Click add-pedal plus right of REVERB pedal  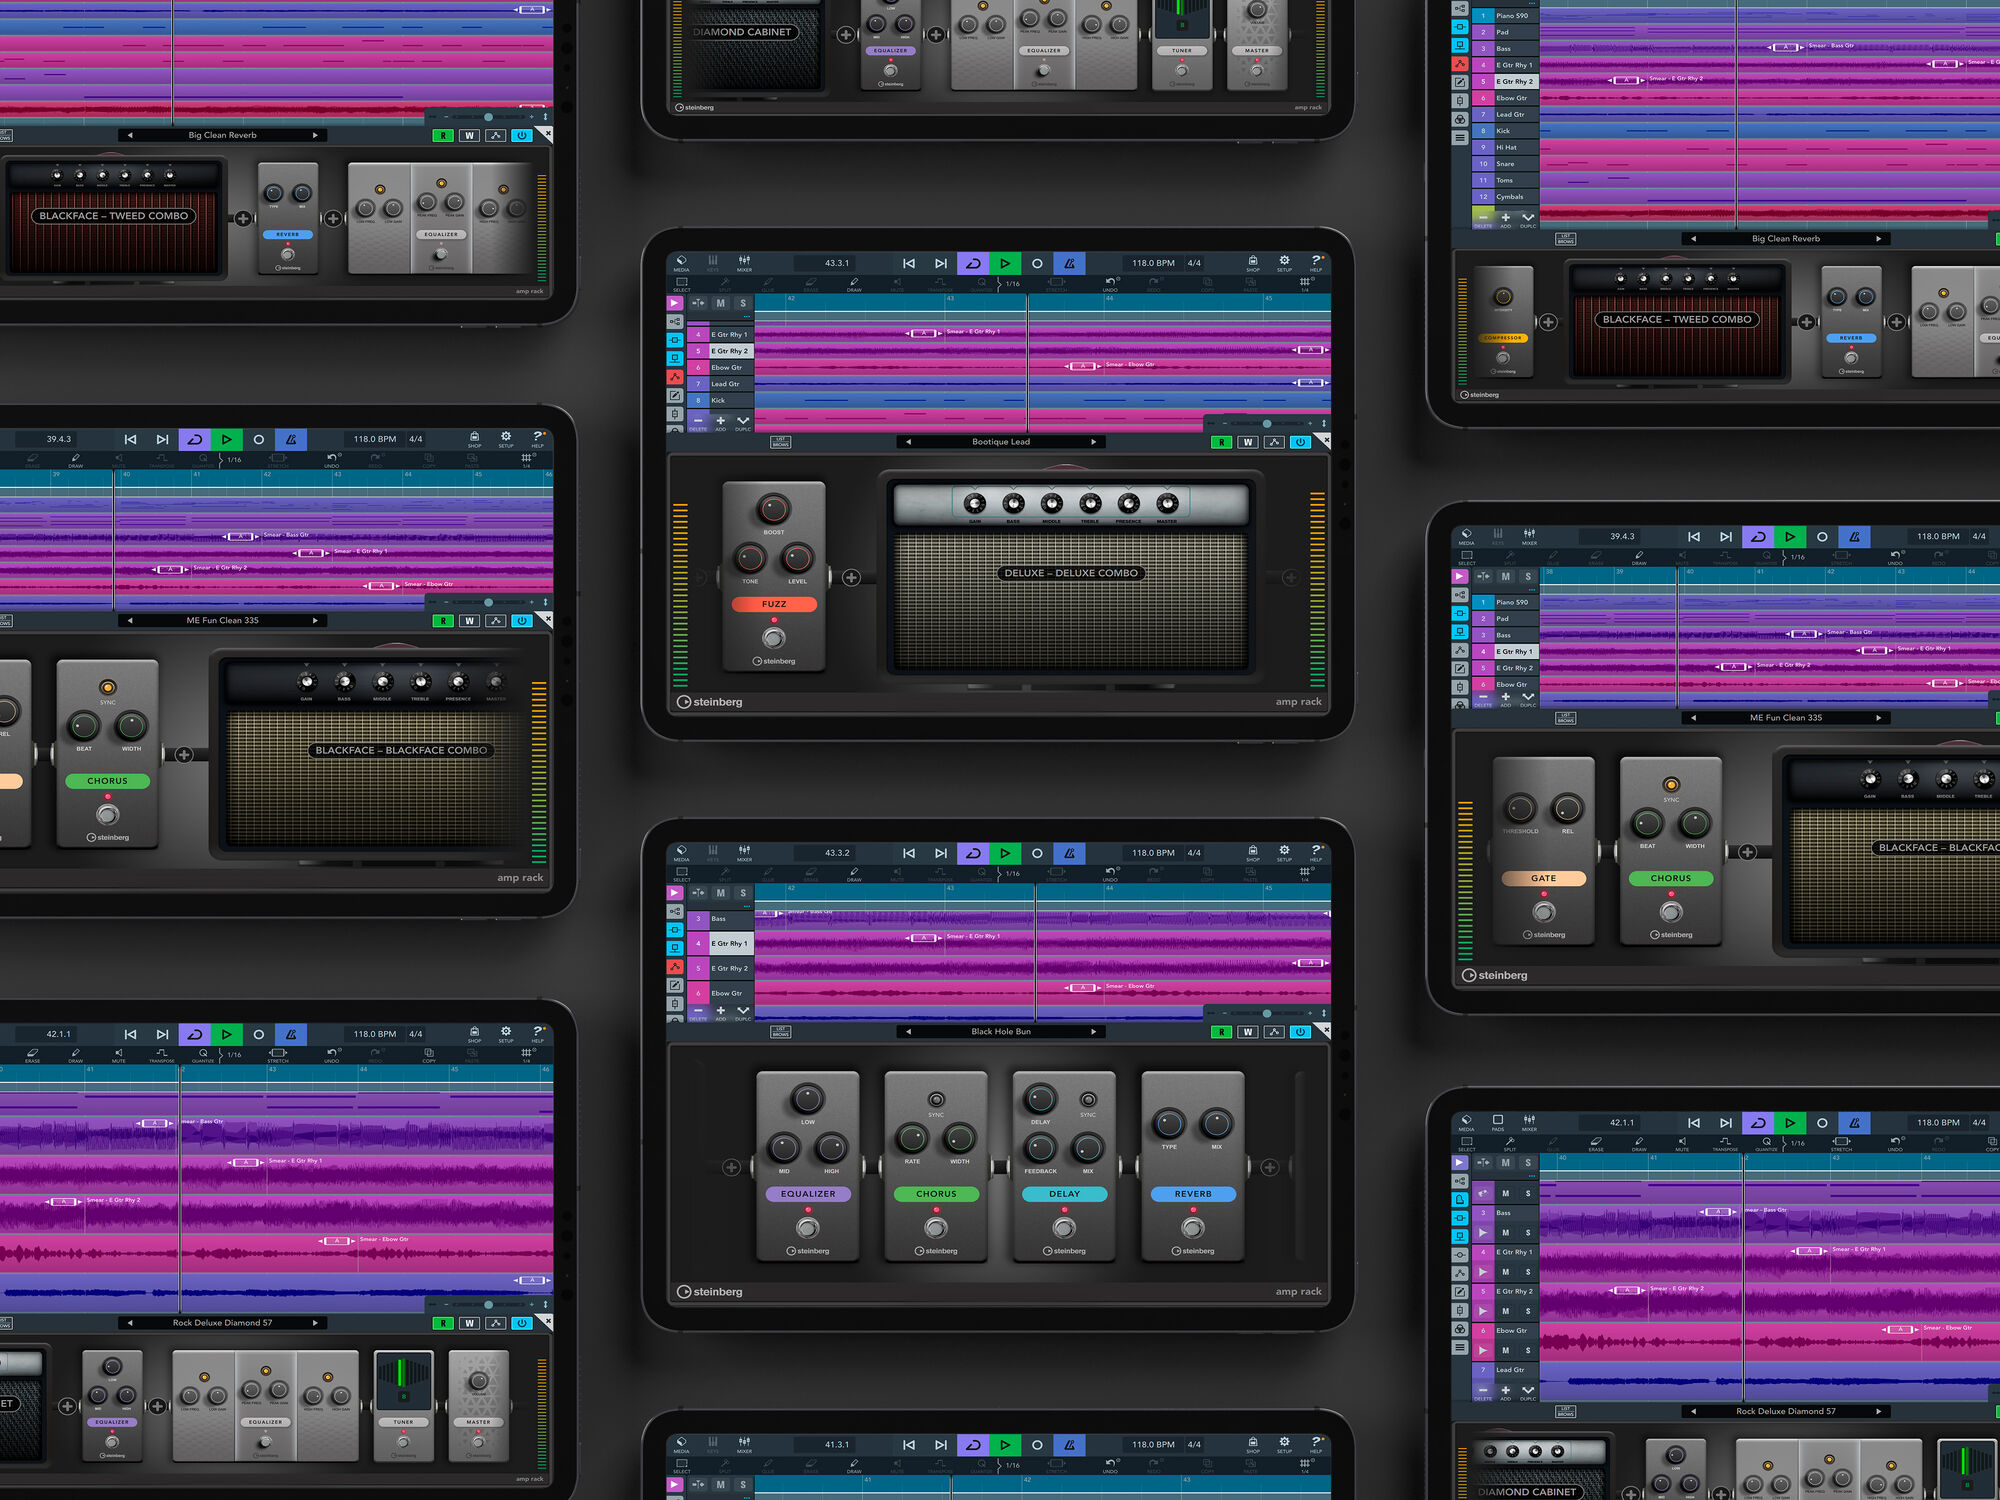[x=1269, y=1167]
